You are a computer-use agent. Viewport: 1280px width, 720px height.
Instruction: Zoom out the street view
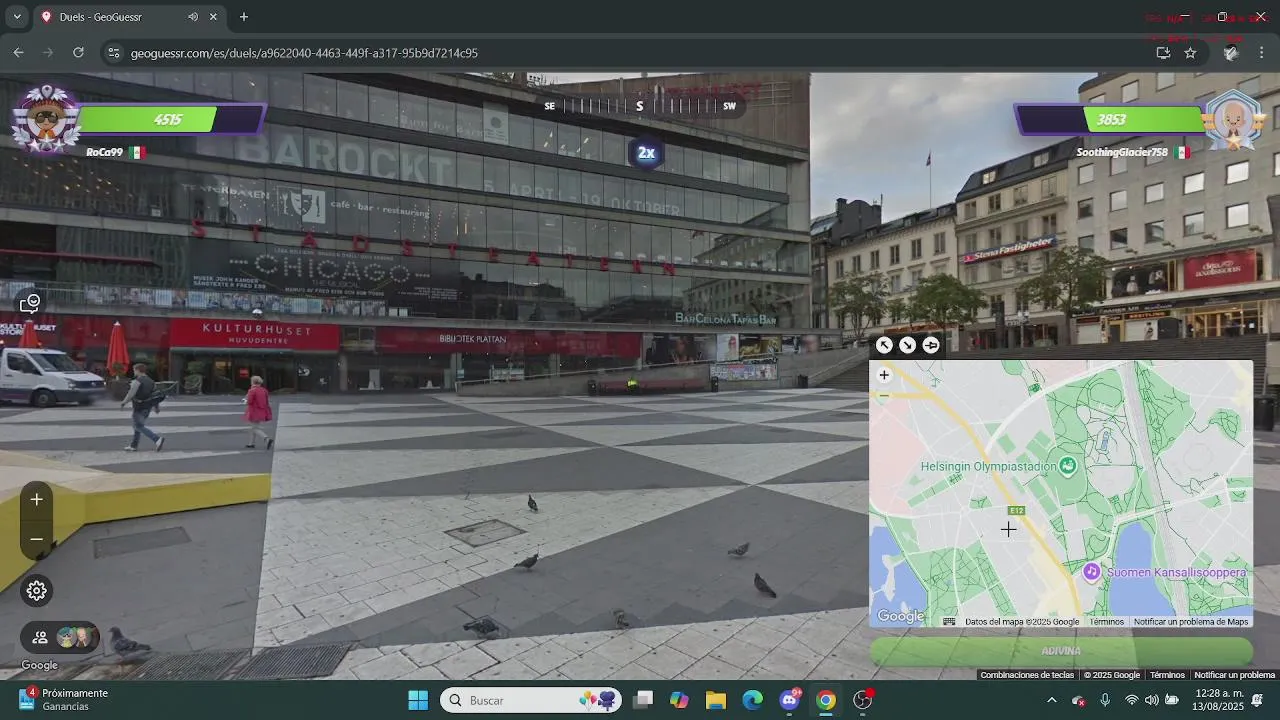click(x=36, y=539)
